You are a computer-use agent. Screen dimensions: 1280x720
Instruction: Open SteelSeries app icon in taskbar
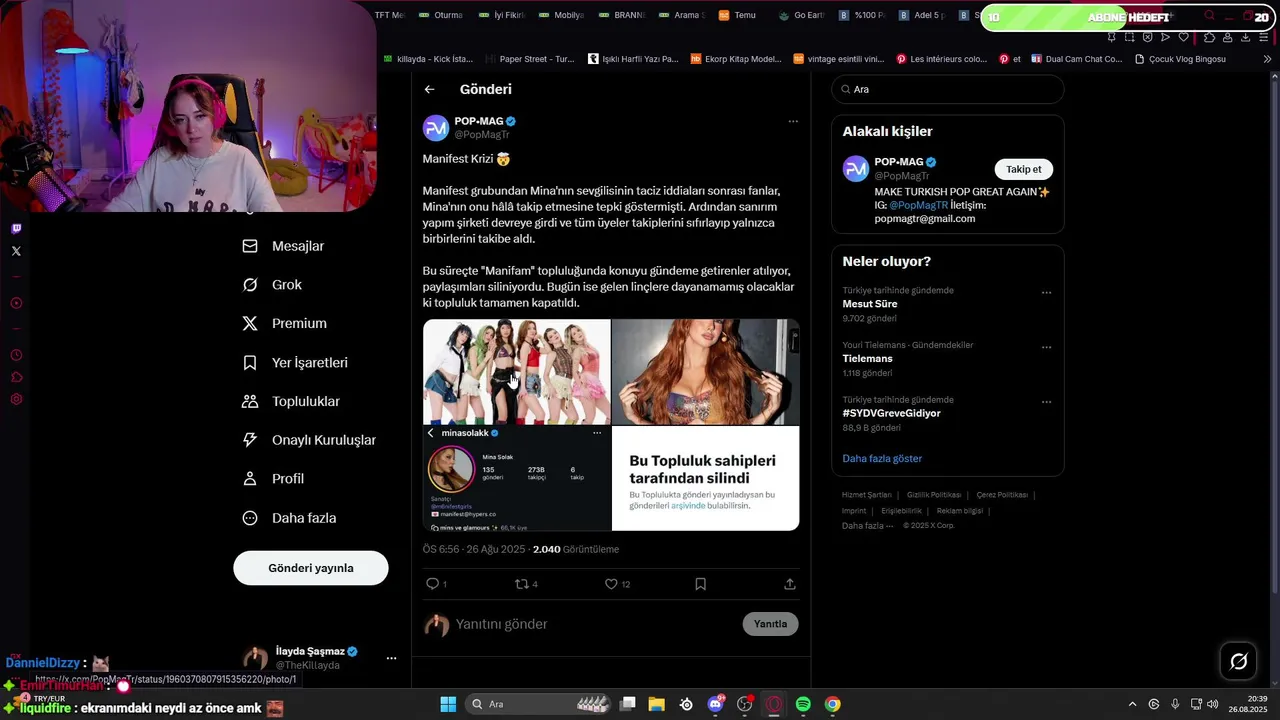coord(686,704)
